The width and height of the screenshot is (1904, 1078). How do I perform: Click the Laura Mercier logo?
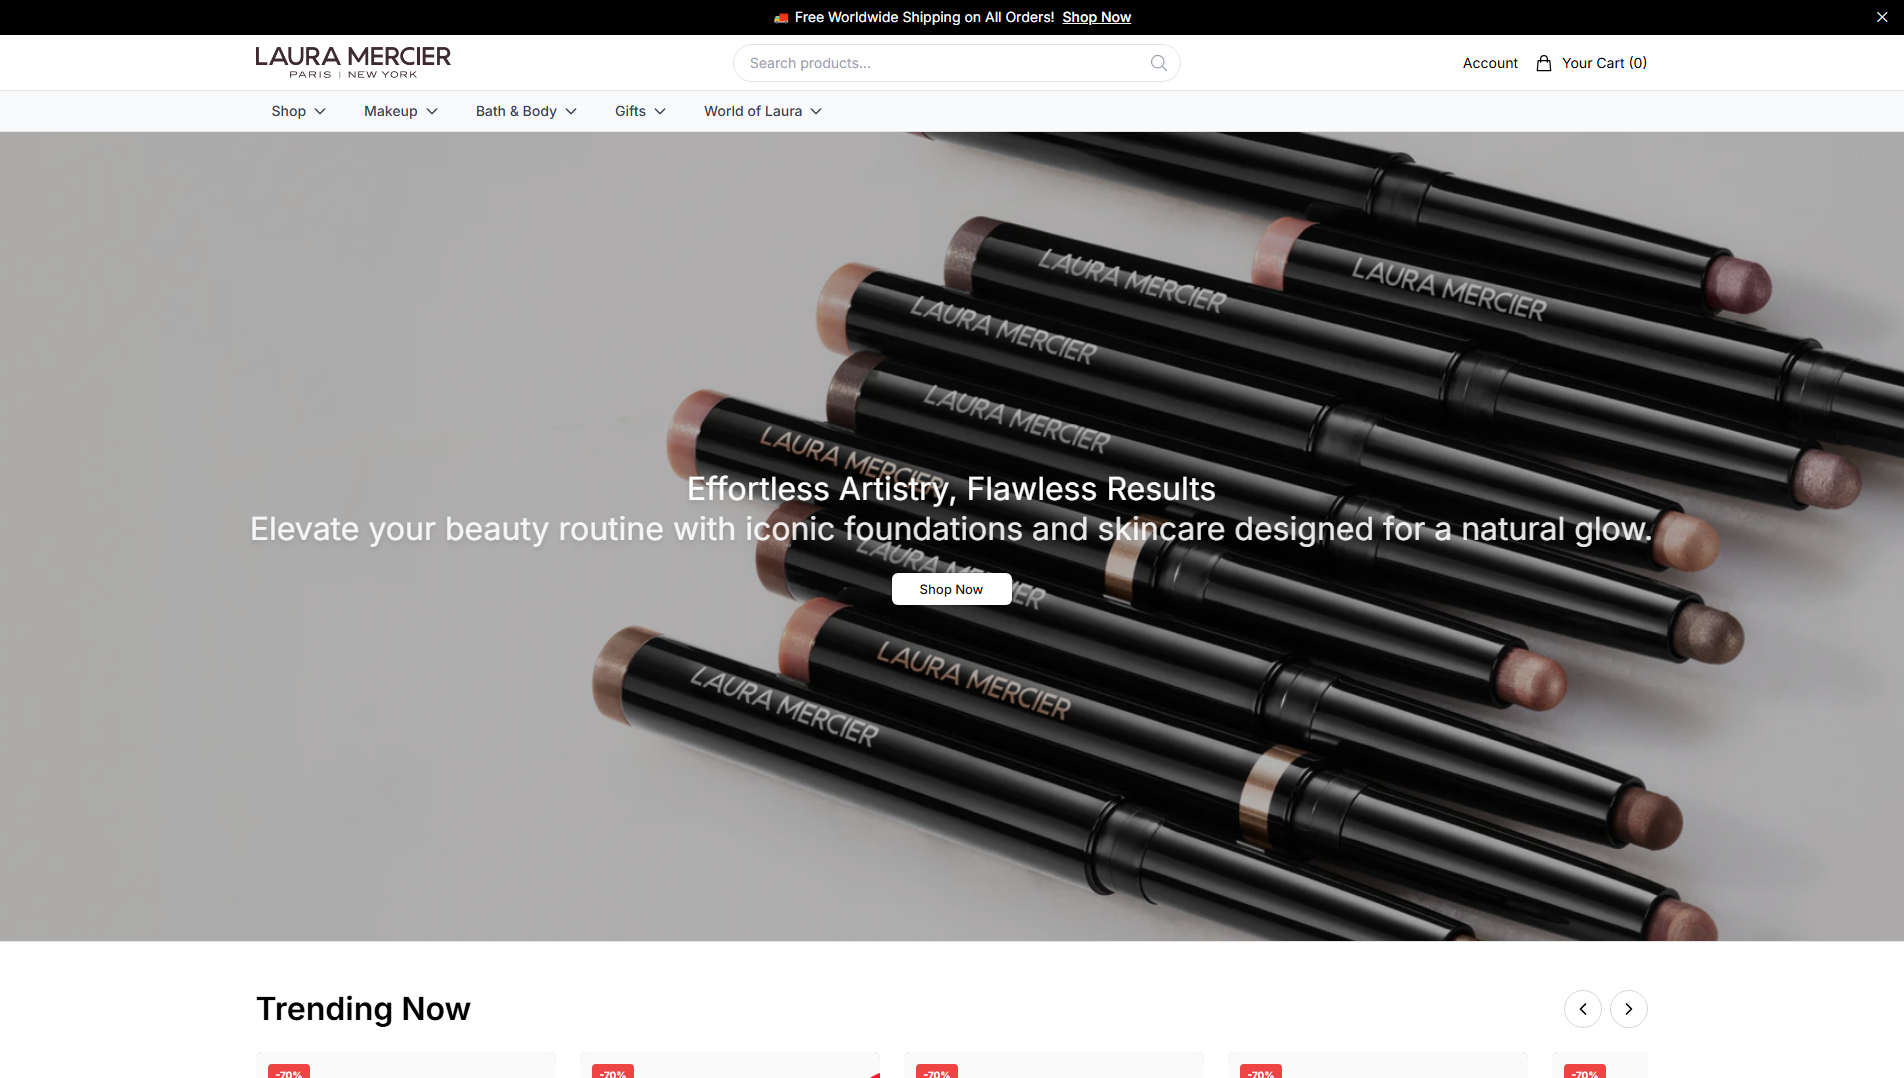pyautogui.click(x=353, y=62)
